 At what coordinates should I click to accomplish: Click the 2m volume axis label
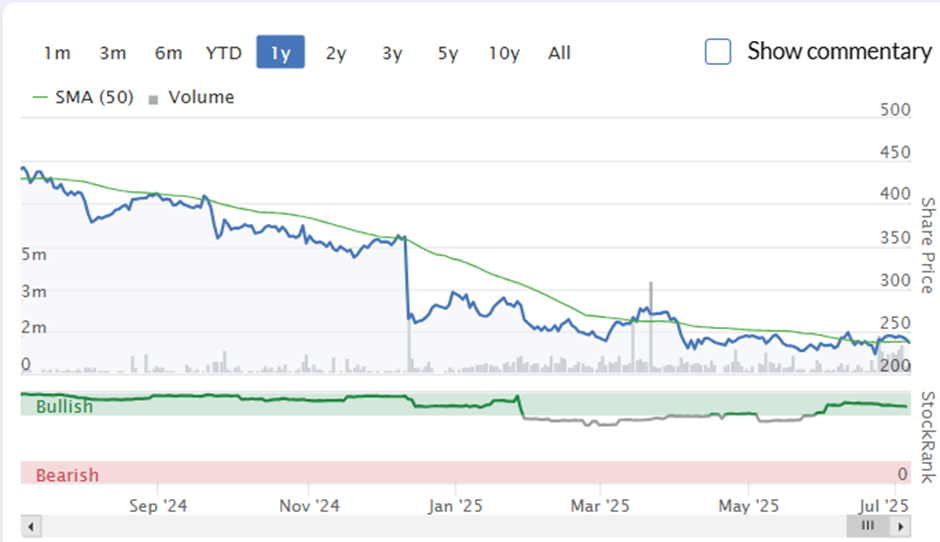pos(34,327)
